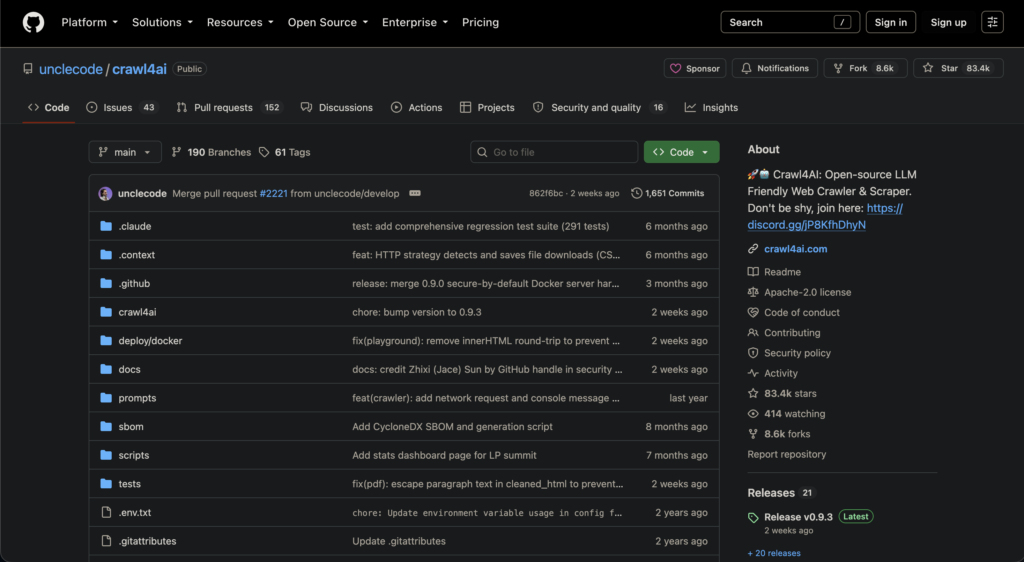Open Security policy link

(790, 352)
